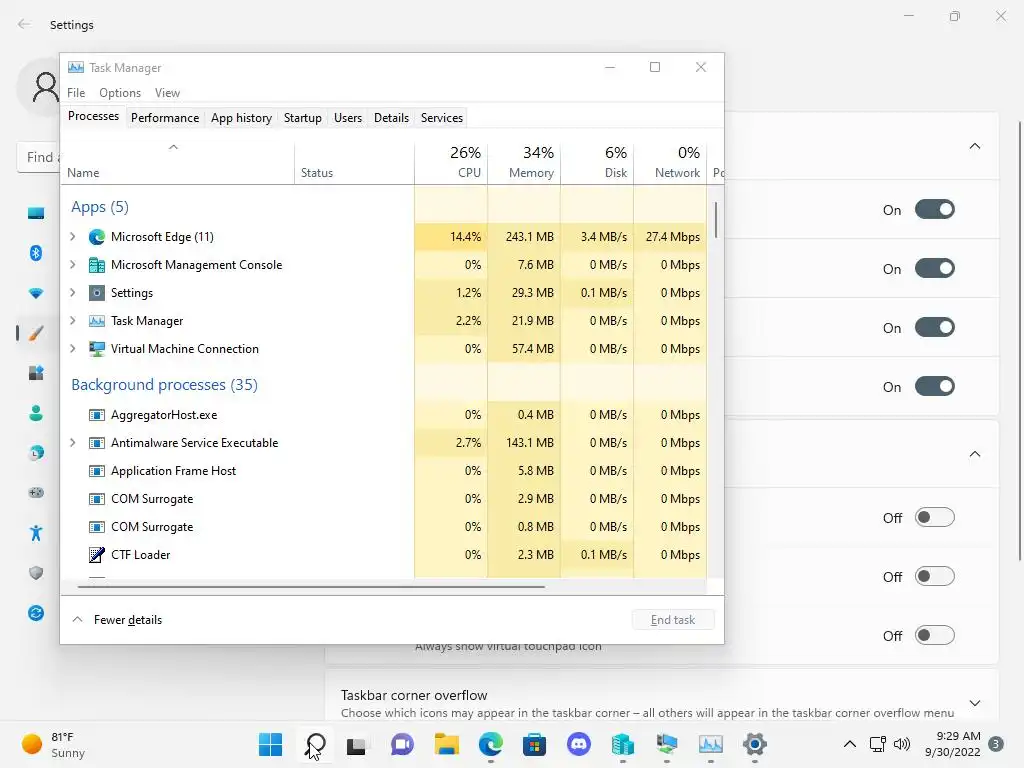This screenshot has height=768, width=1024.
Task: Select the CTF Loader process icon
Action: [x=97, y=555]
